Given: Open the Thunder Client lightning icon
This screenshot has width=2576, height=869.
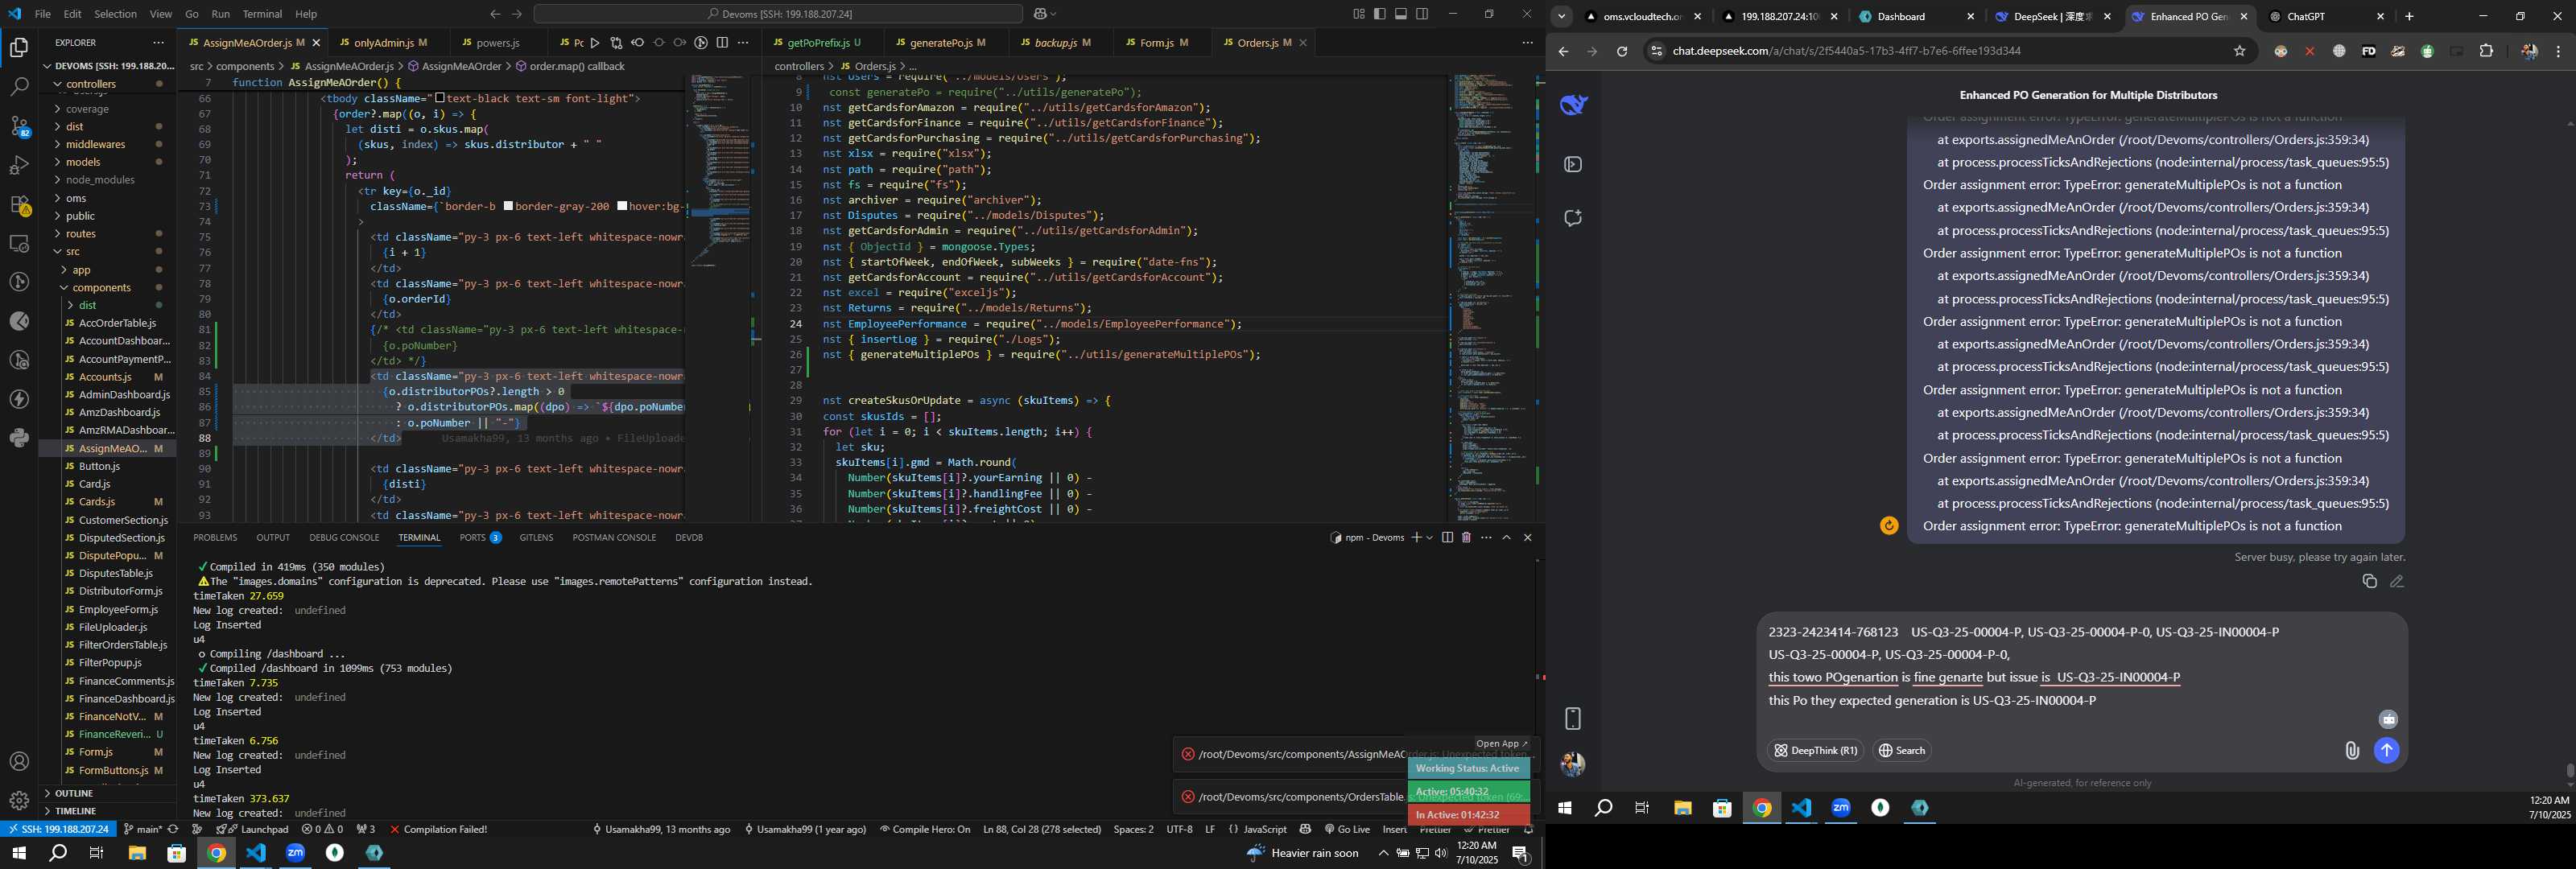Looking at the screenshot, I should [x=19, y=399].
